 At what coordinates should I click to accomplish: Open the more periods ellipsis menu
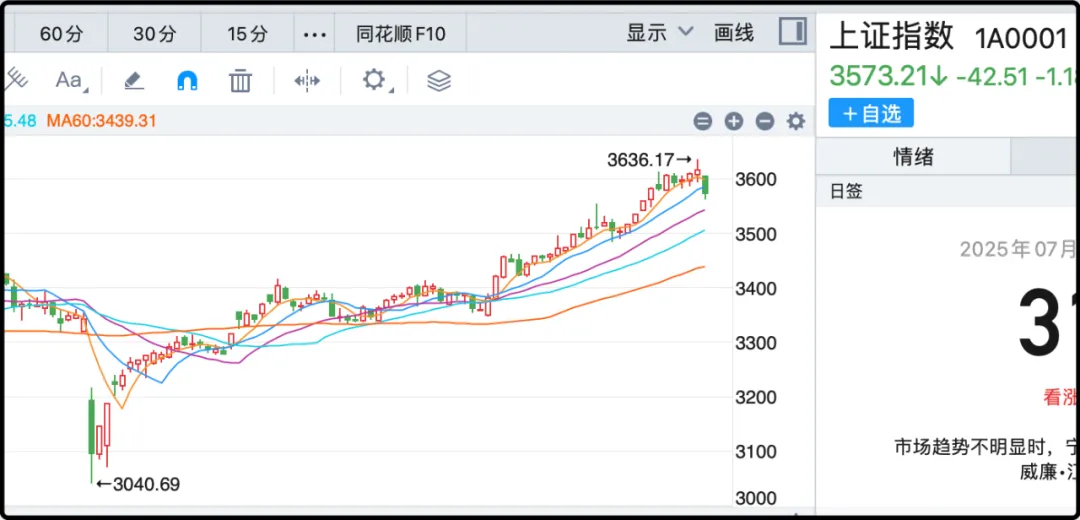tap(315, 34)
